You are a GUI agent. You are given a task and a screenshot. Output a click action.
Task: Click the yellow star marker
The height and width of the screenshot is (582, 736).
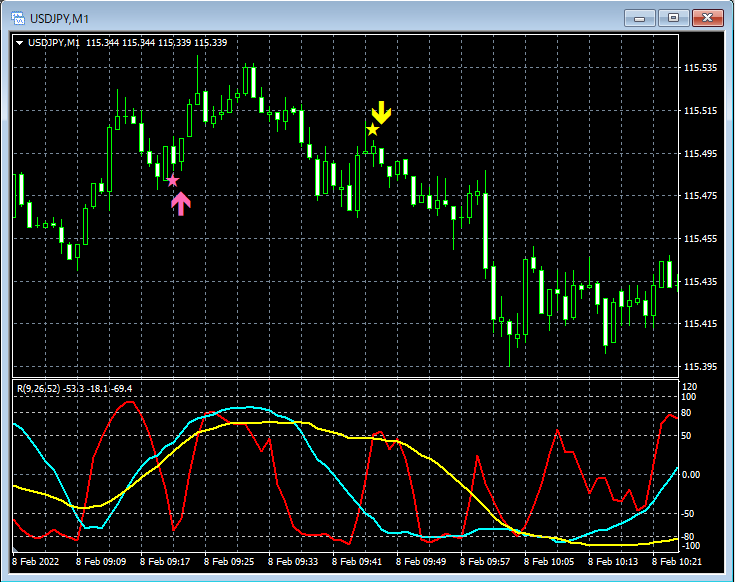click(x=372, y=130)
